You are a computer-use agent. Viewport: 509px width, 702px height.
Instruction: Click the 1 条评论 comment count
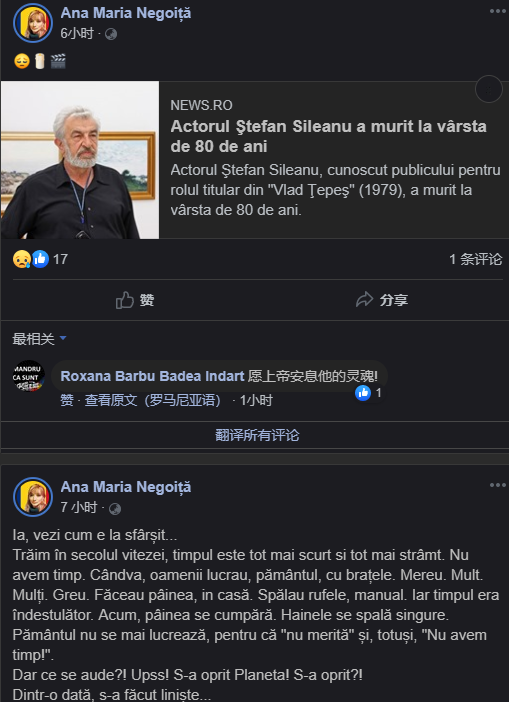tap(475, 259)
